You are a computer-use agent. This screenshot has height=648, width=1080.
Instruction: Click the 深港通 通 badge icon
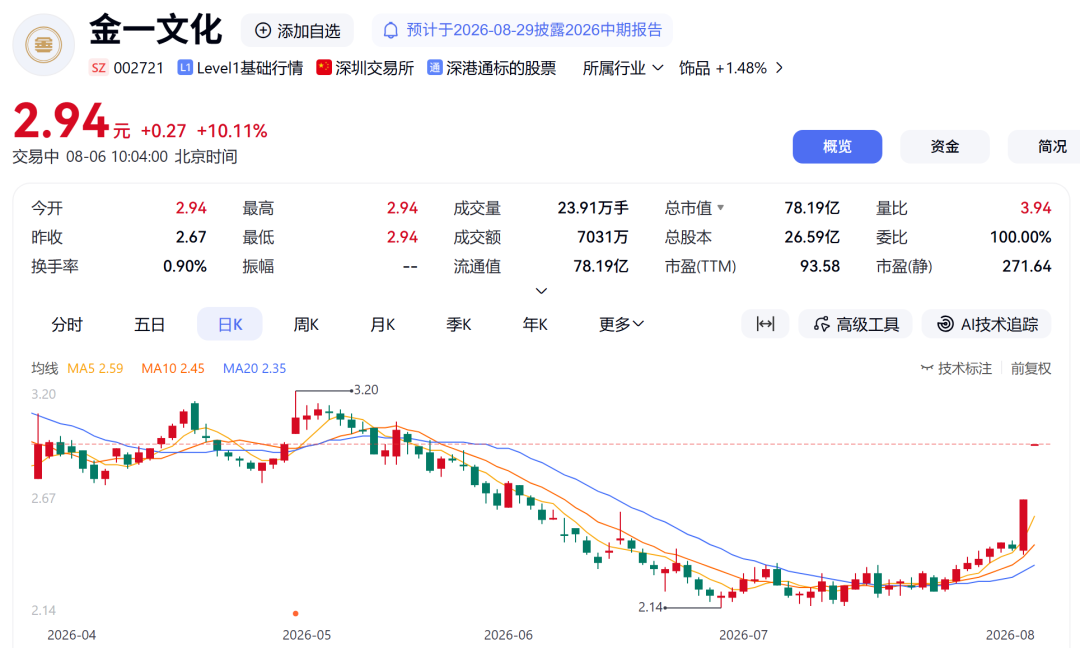[x=435, y=67]
